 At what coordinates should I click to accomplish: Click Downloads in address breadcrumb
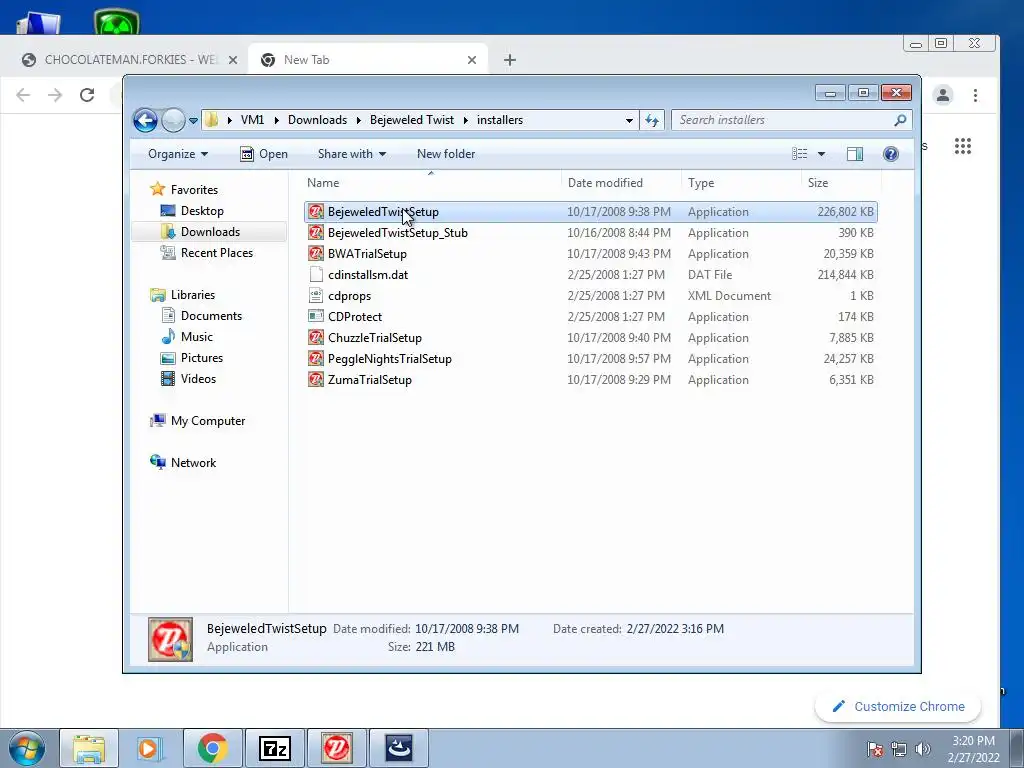pos(317,120)
